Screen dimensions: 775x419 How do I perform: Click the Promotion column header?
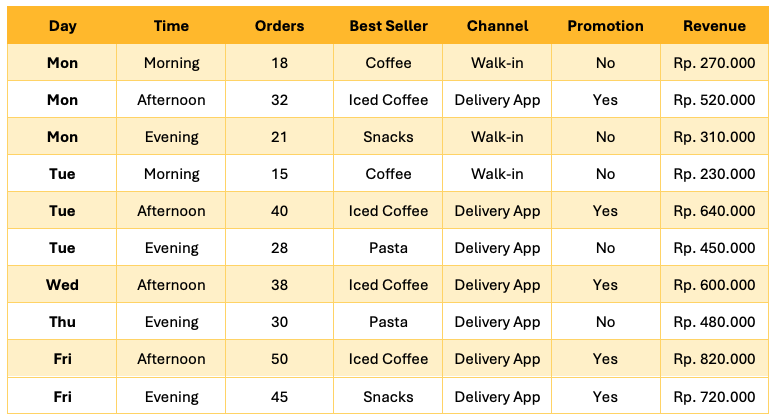tap(605, 26)
